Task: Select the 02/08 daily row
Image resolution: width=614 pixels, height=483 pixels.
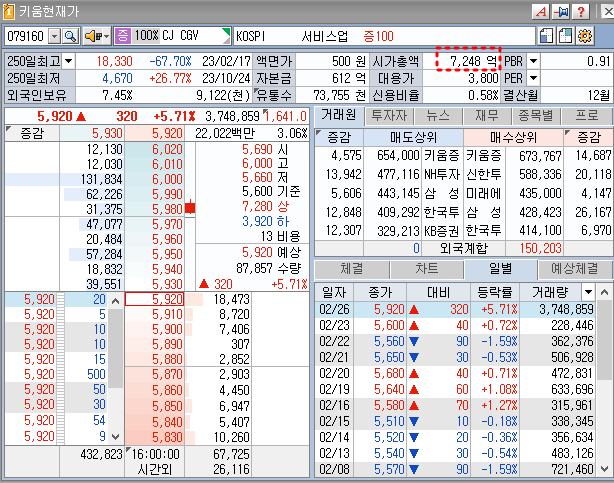Action: [x=455, y=469]
